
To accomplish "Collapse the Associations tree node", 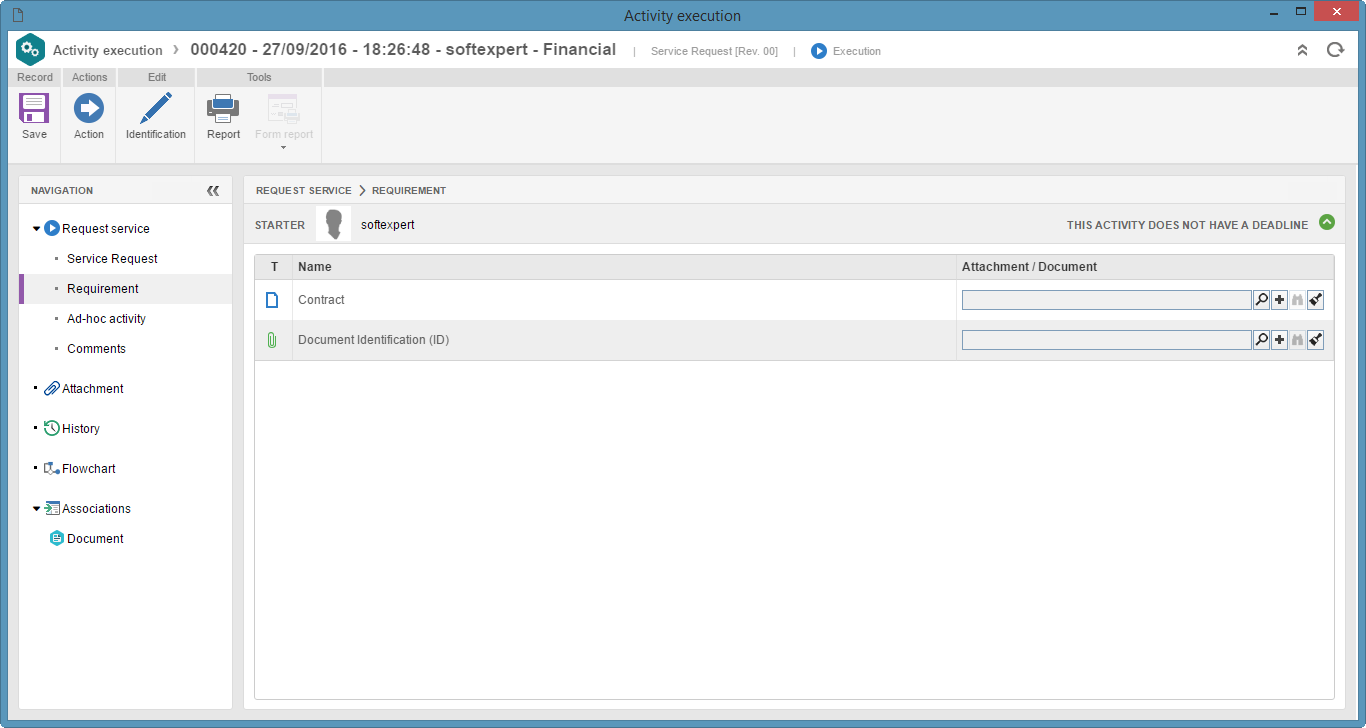I will click(x=37, y=509).
